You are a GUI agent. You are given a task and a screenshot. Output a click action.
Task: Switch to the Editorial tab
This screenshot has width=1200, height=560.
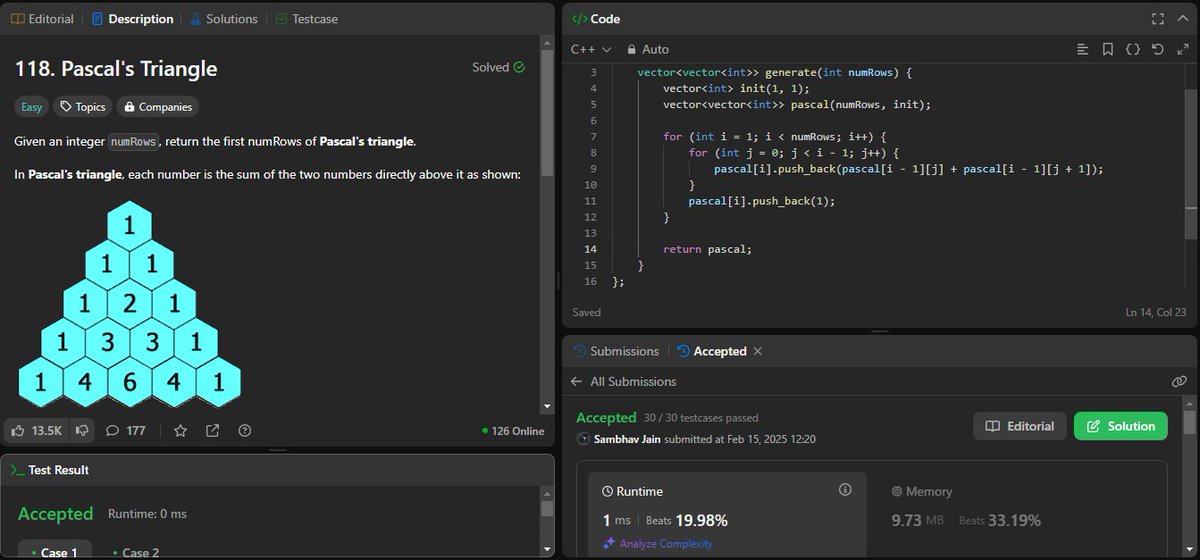(42, 19)
